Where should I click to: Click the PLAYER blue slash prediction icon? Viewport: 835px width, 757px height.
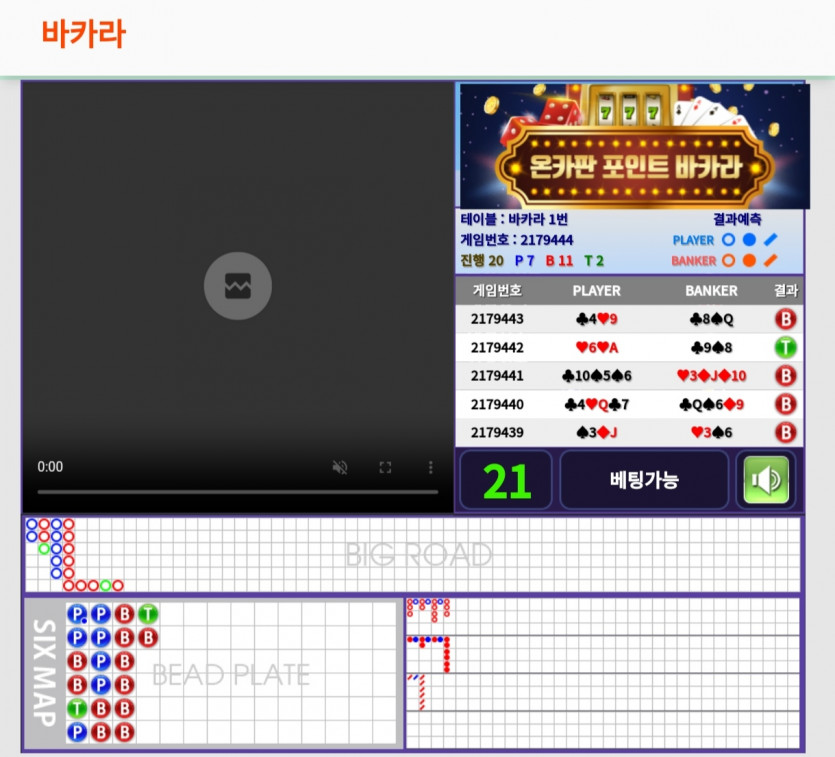770,240
